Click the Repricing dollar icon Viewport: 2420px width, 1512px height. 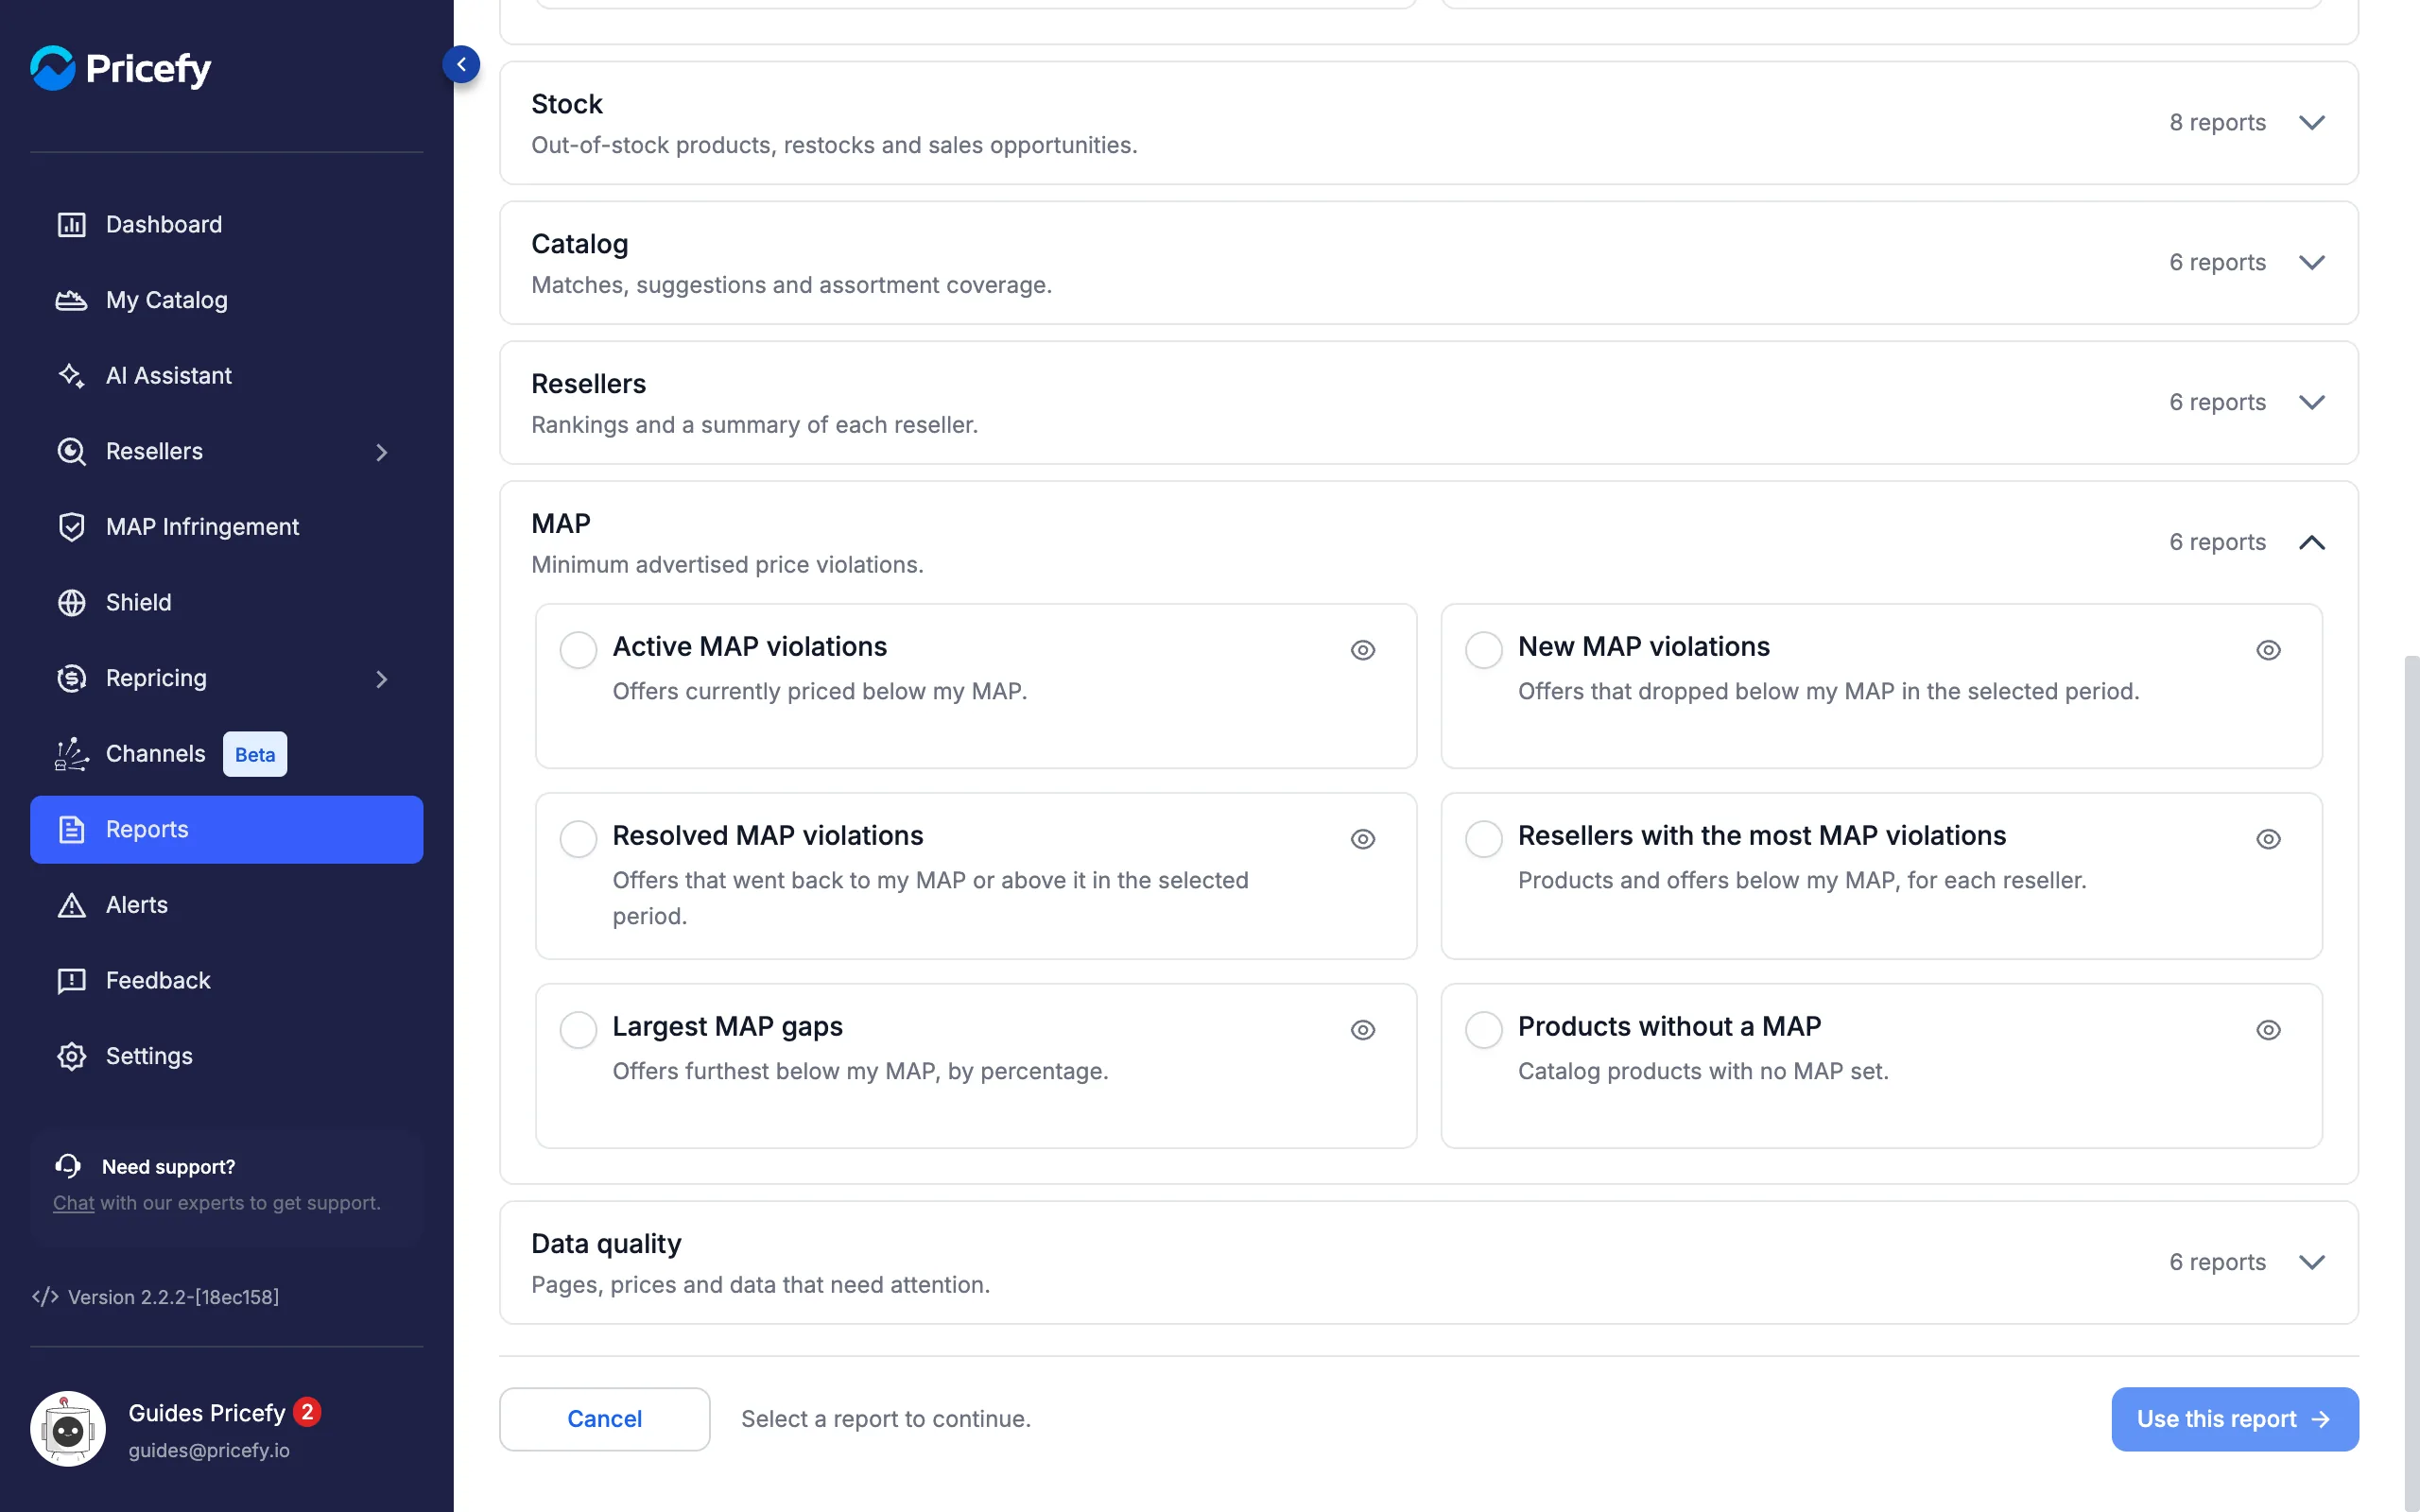[71, 678]
